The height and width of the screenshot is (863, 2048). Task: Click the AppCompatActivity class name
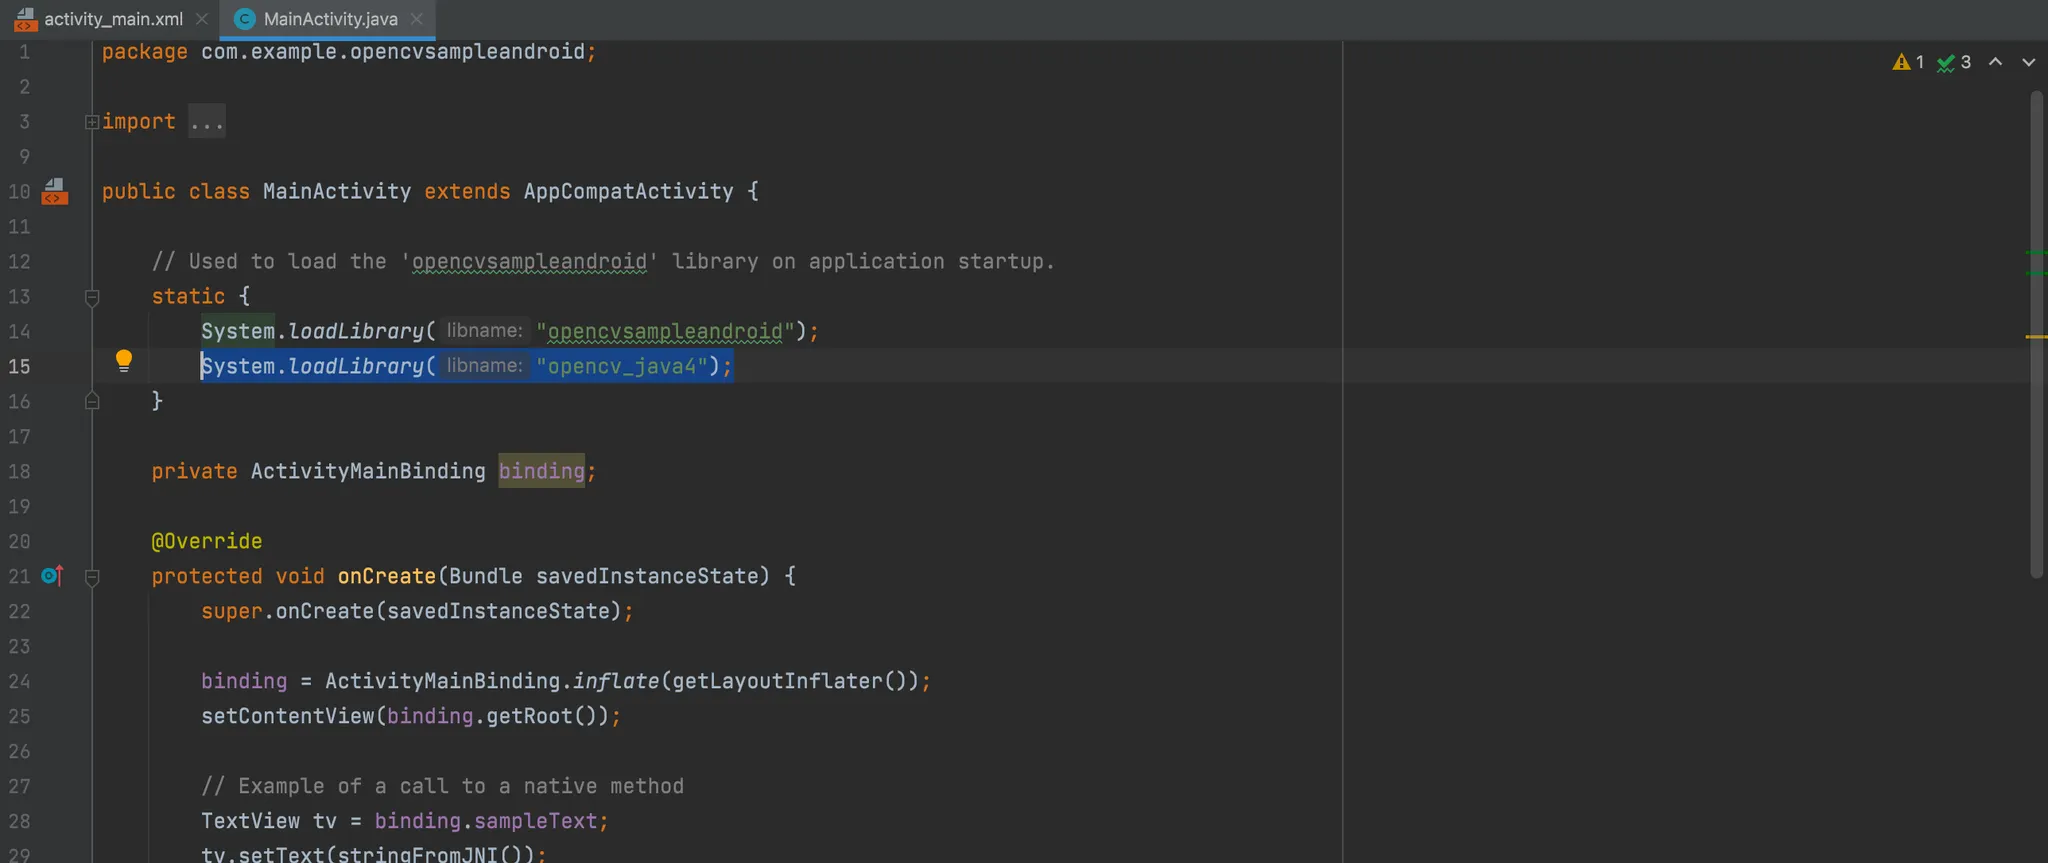click(628, 191)
